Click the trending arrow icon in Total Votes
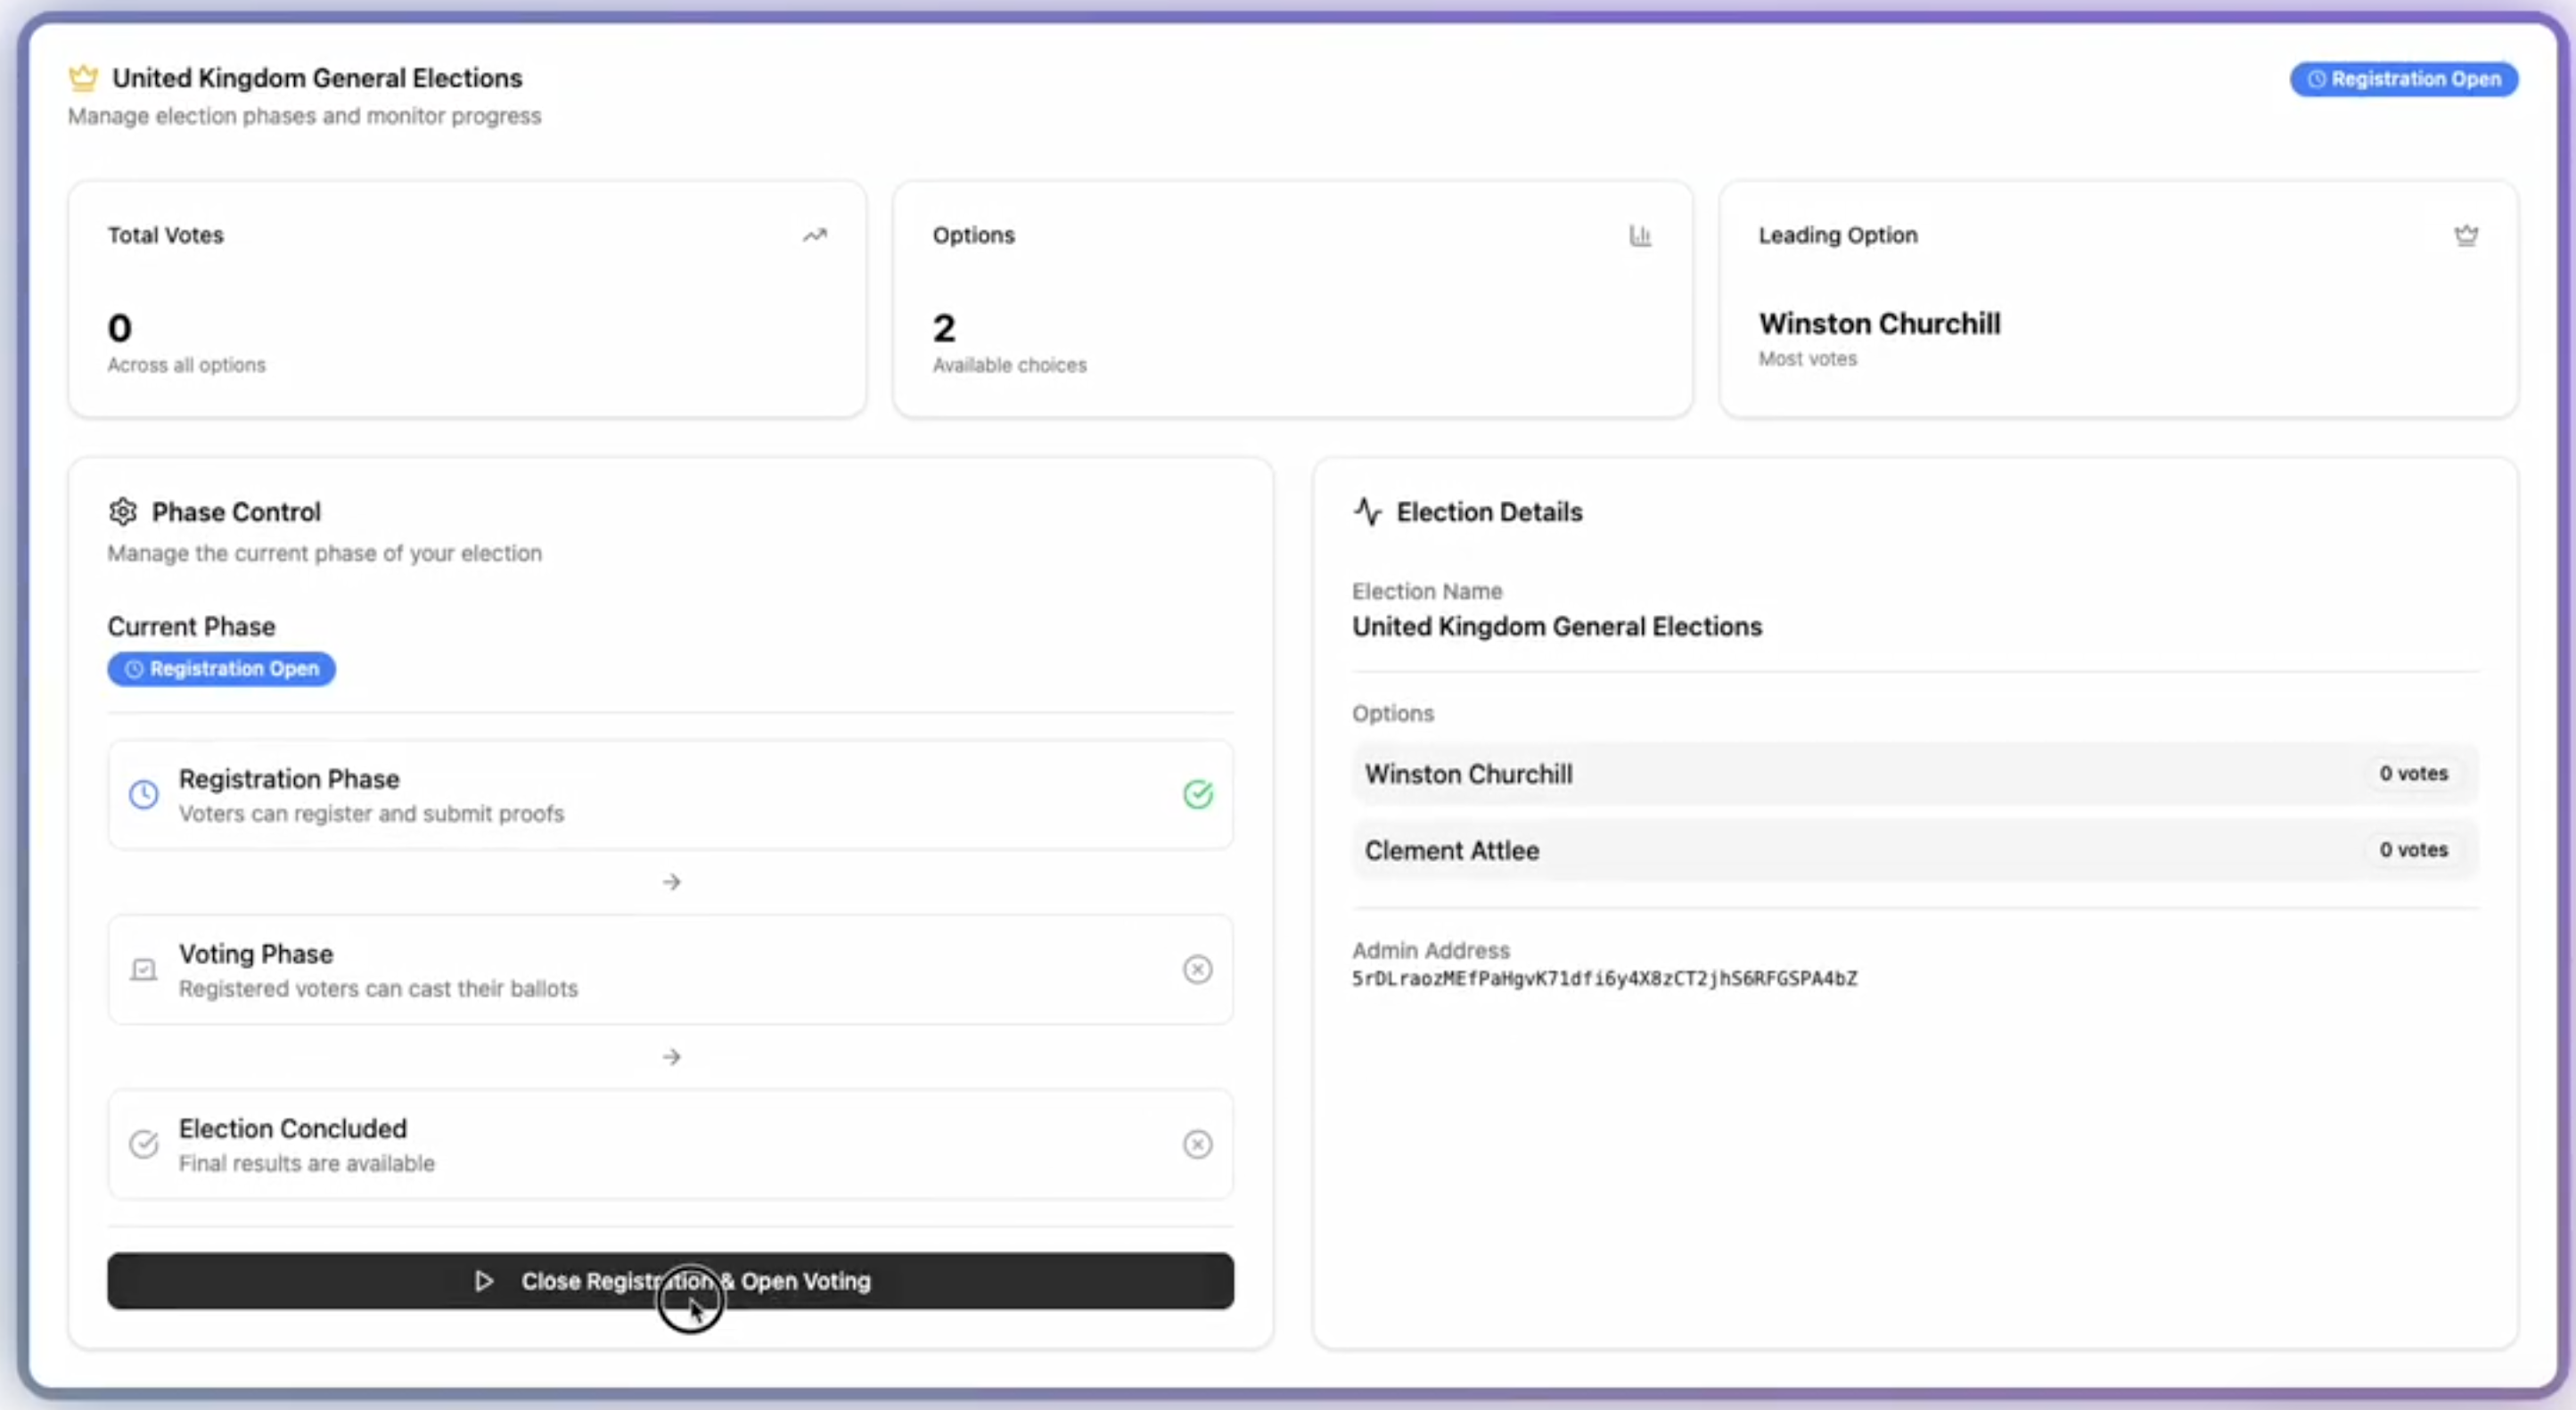Image resolution: width=2576 pixels, height=1410 pixels. [x=815, y=235]
